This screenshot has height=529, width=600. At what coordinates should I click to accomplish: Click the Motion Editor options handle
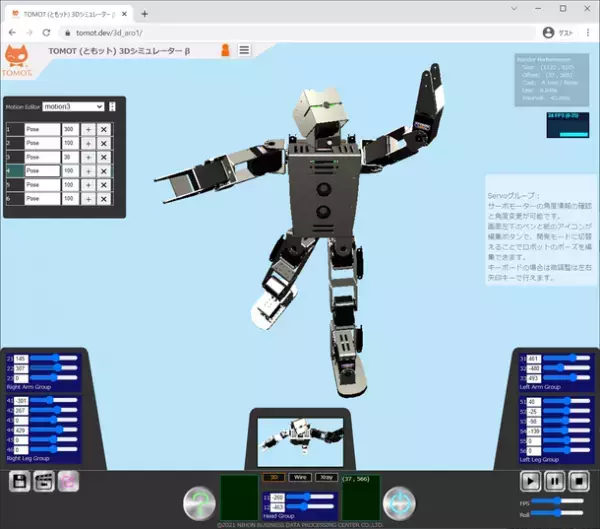(x=112, y=106)
